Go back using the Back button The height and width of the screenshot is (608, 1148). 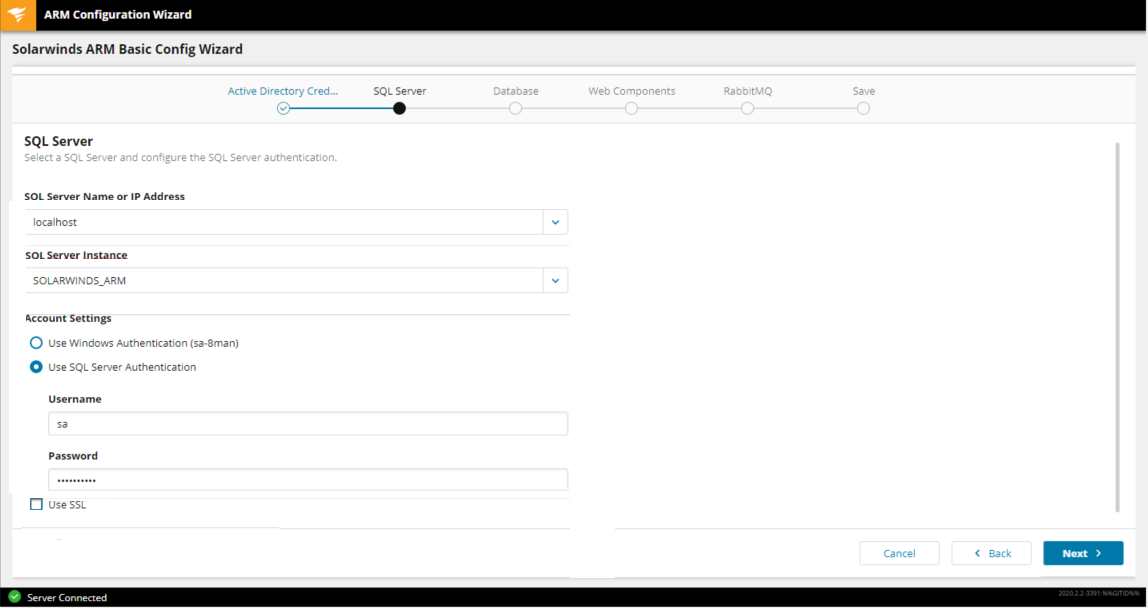(x=991, y=553)
